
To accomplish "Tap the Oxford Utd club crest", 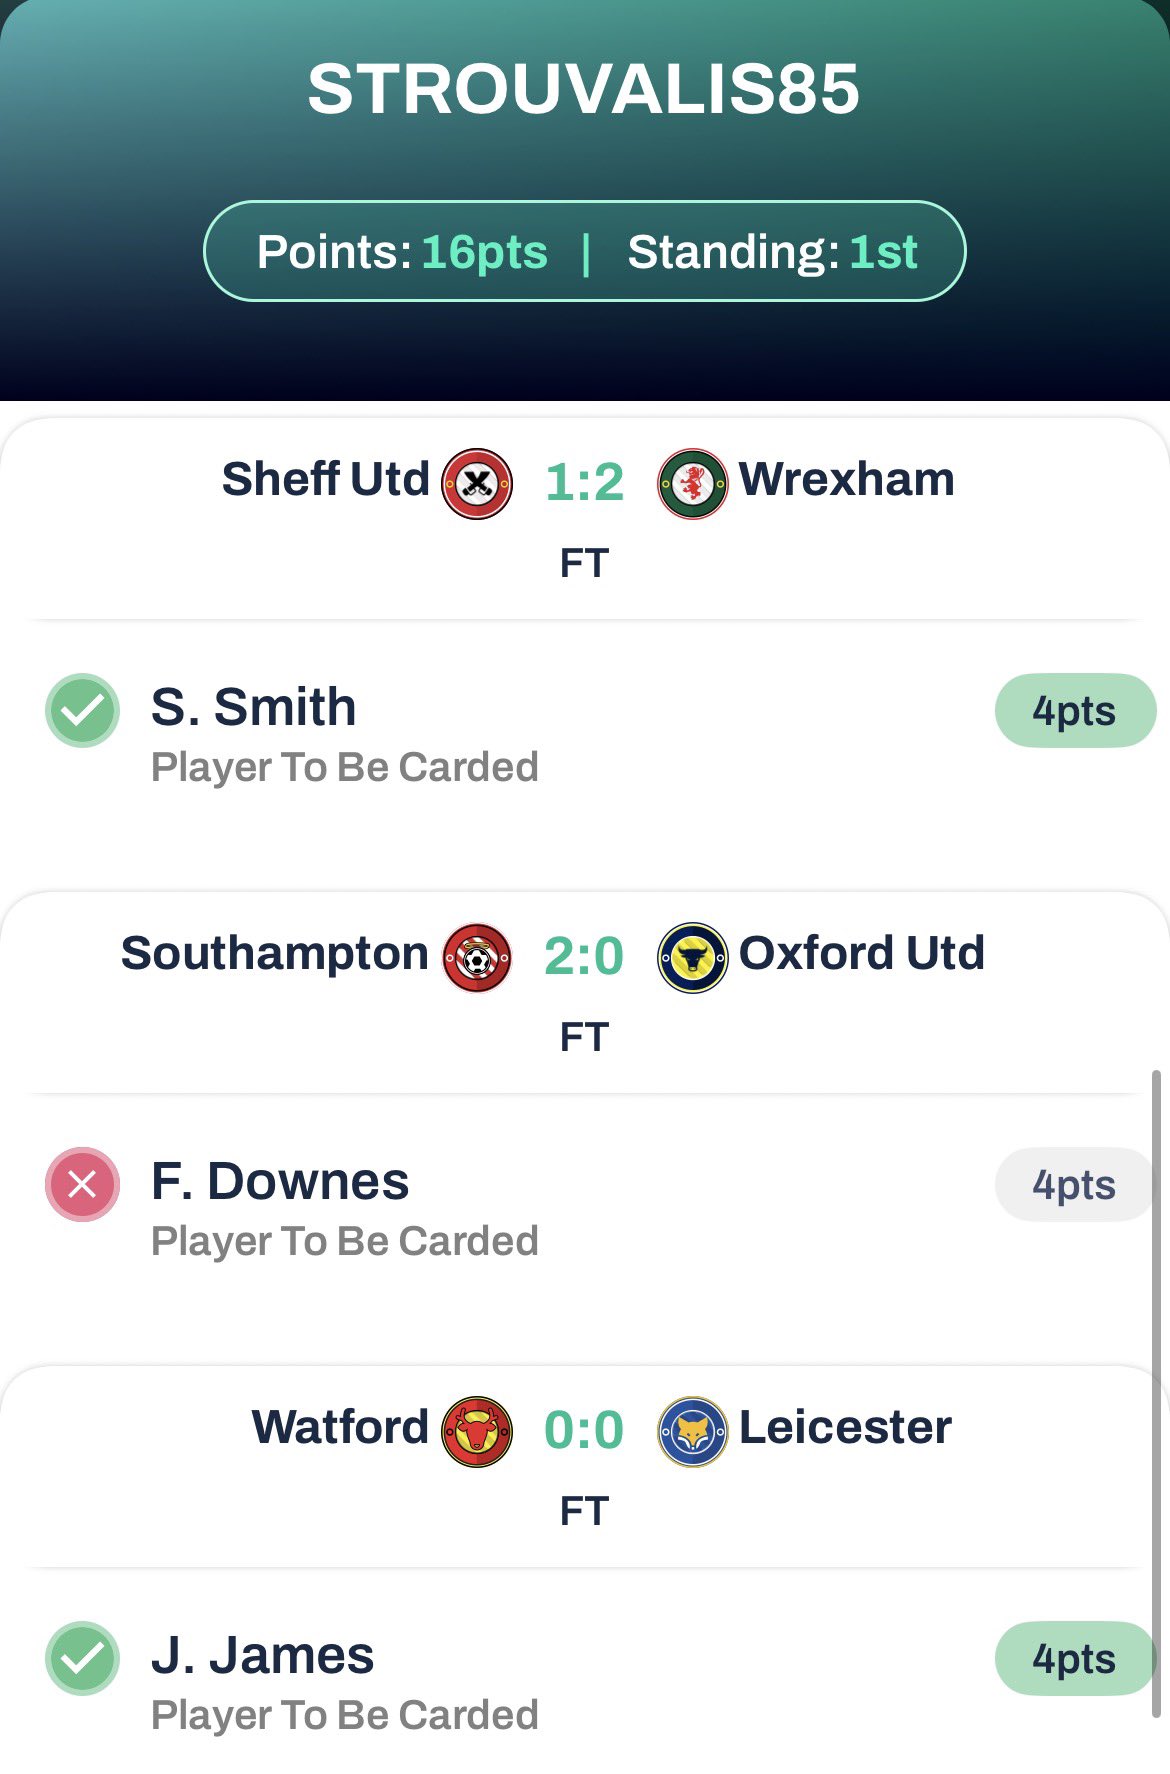I will pyautogui.click(x=692, y=958).
